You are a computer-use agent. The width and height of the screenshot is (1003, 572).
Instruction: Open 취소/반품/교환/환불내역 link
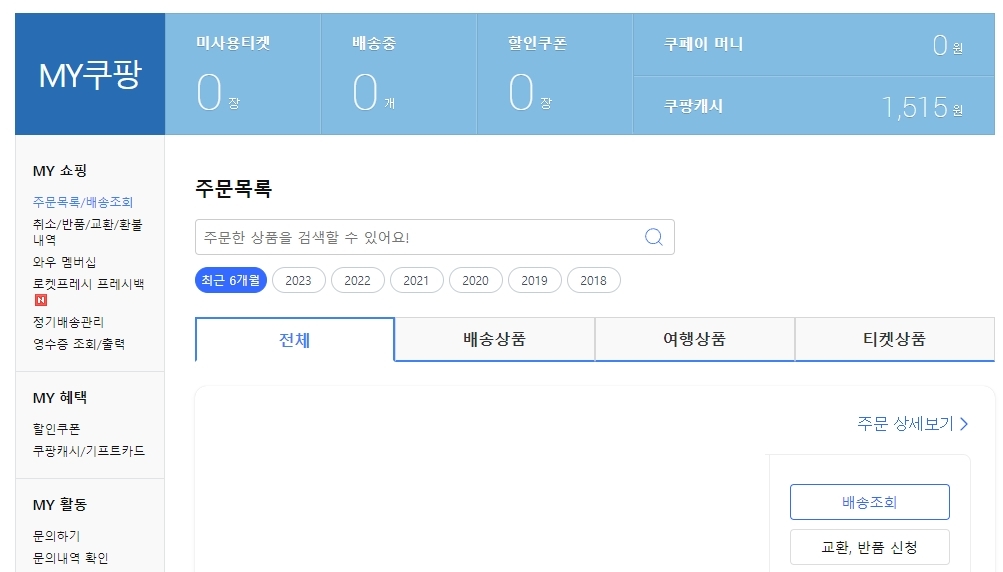point(88,232)
